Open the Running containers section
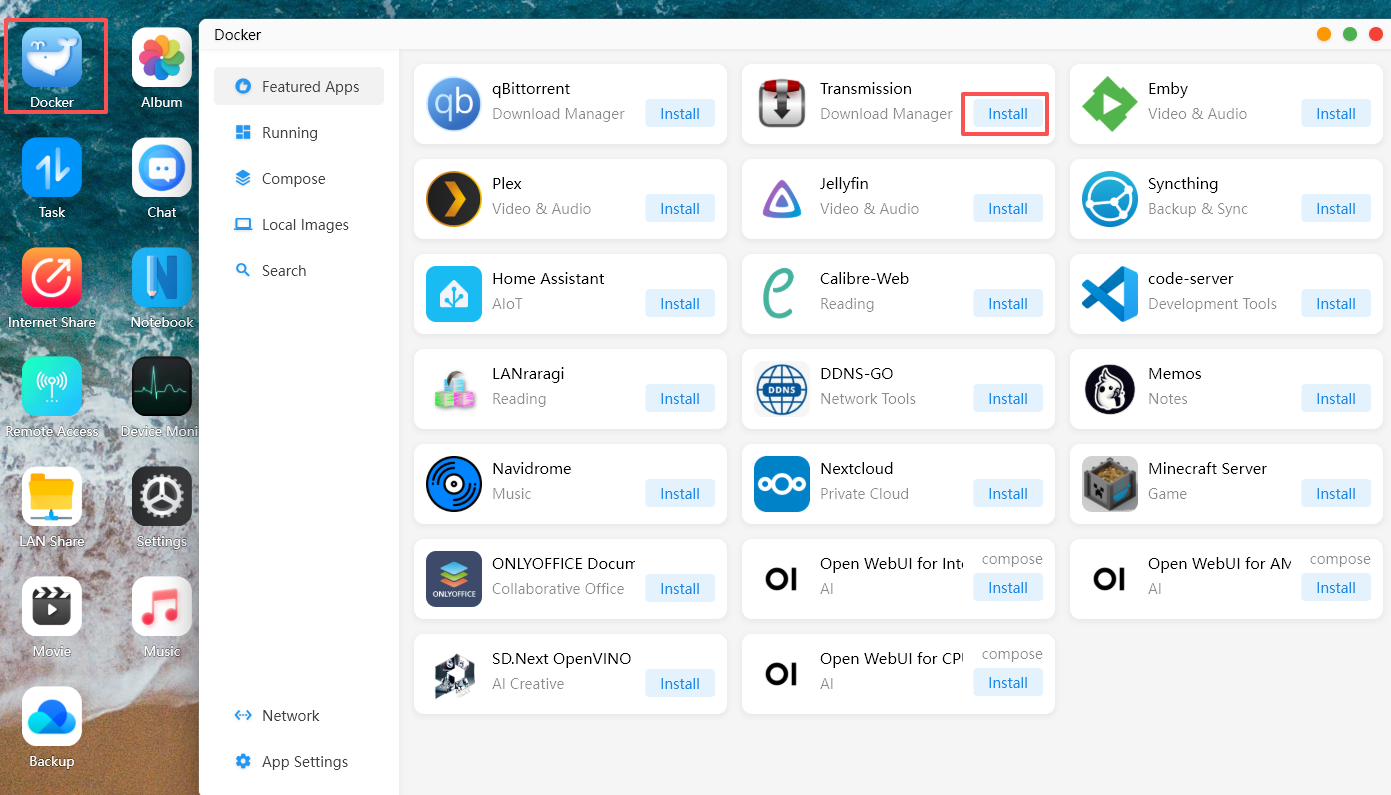Viewport: 1391px width, 795px height. (x=299, y=133)
